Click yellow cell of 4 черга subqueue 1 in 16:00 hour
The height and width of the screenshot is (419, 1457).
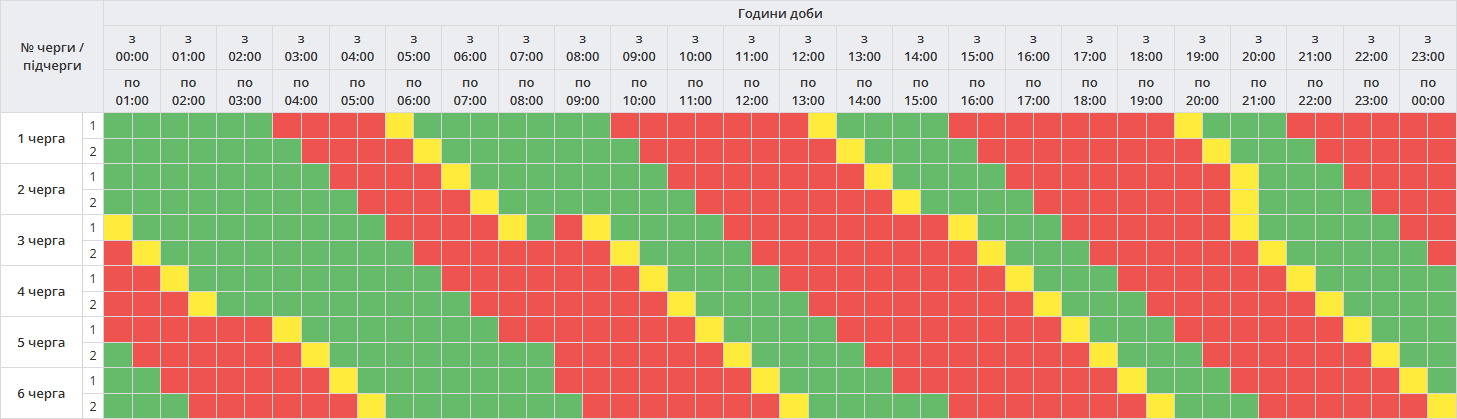[1020, 278]
